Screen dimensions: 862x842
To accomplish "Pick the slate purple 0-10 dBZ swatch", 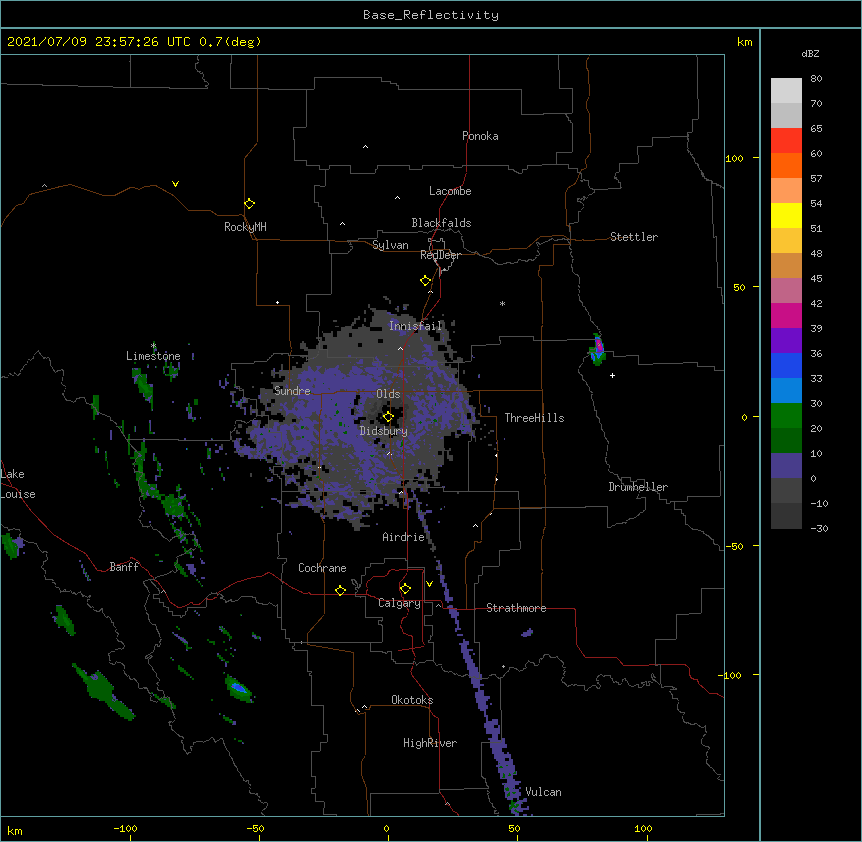I will [786, 466].
